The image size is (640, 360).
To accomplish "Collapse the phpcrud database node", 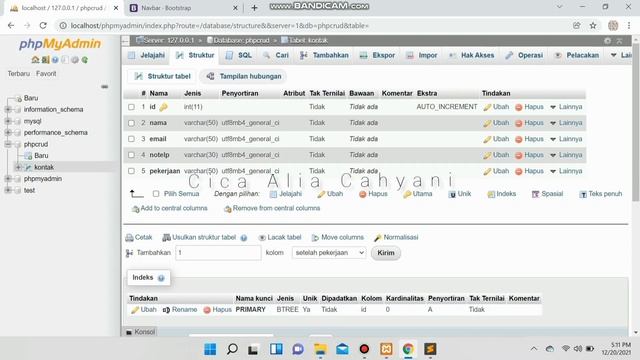I will [x=8, y=144].
